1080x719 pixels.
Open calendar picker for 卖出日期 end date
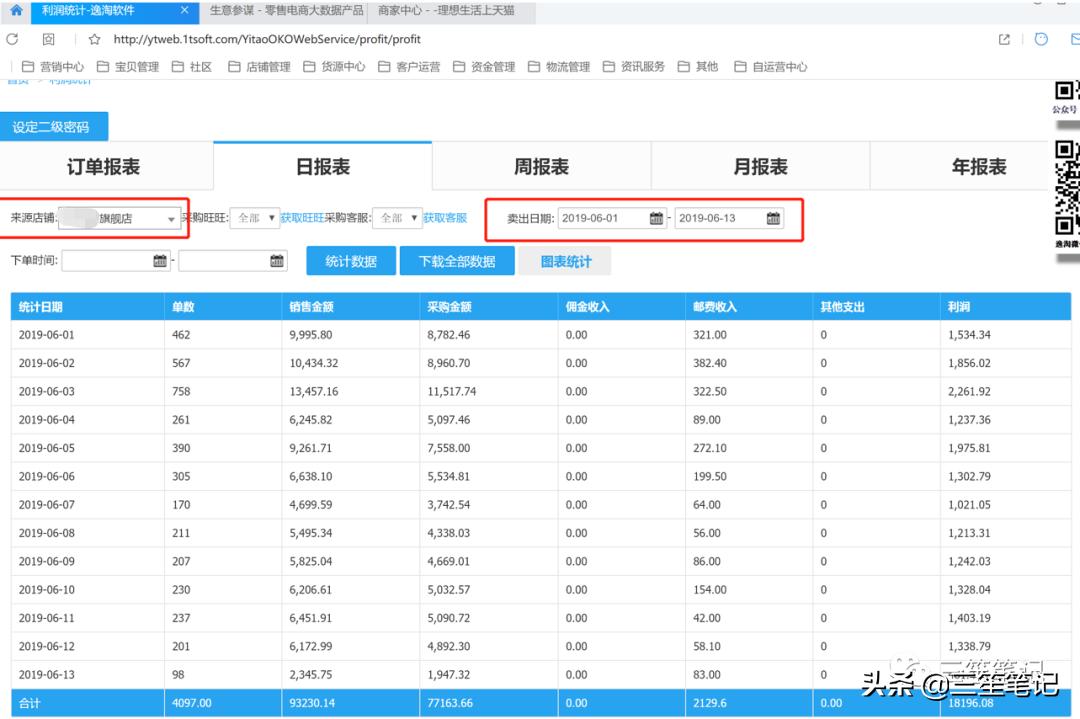click(773, 216)
